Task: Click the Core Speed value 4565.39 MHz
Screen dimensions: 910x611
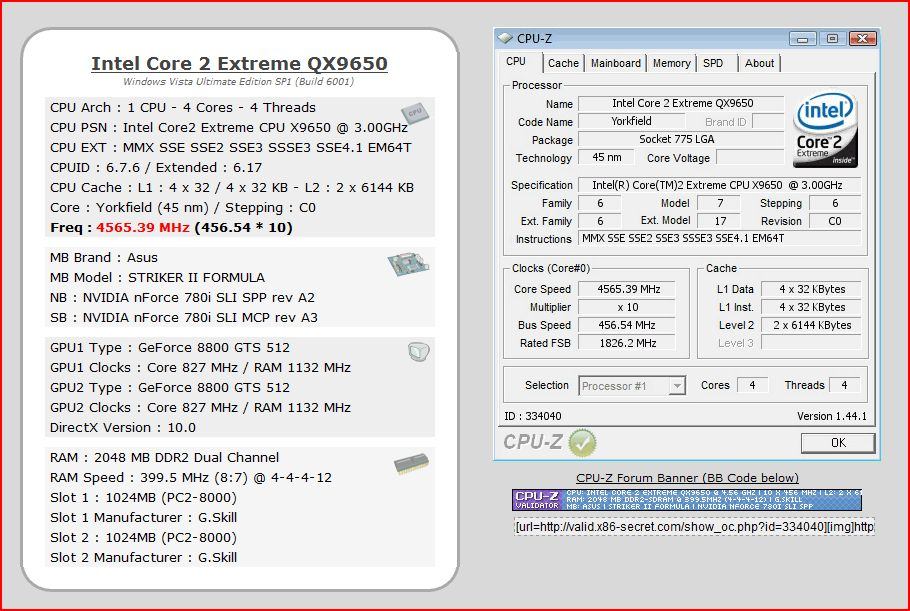Action: coord(627,289)
